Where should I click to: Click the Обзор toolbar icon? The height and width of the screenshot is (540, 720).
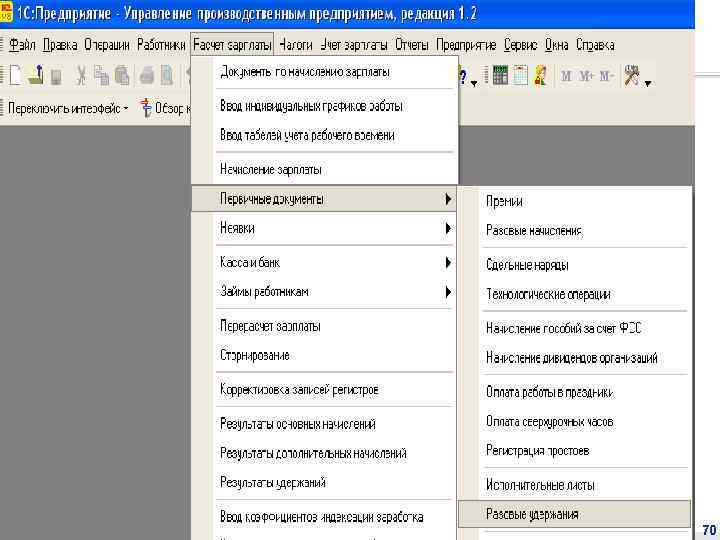coord(146,108)
